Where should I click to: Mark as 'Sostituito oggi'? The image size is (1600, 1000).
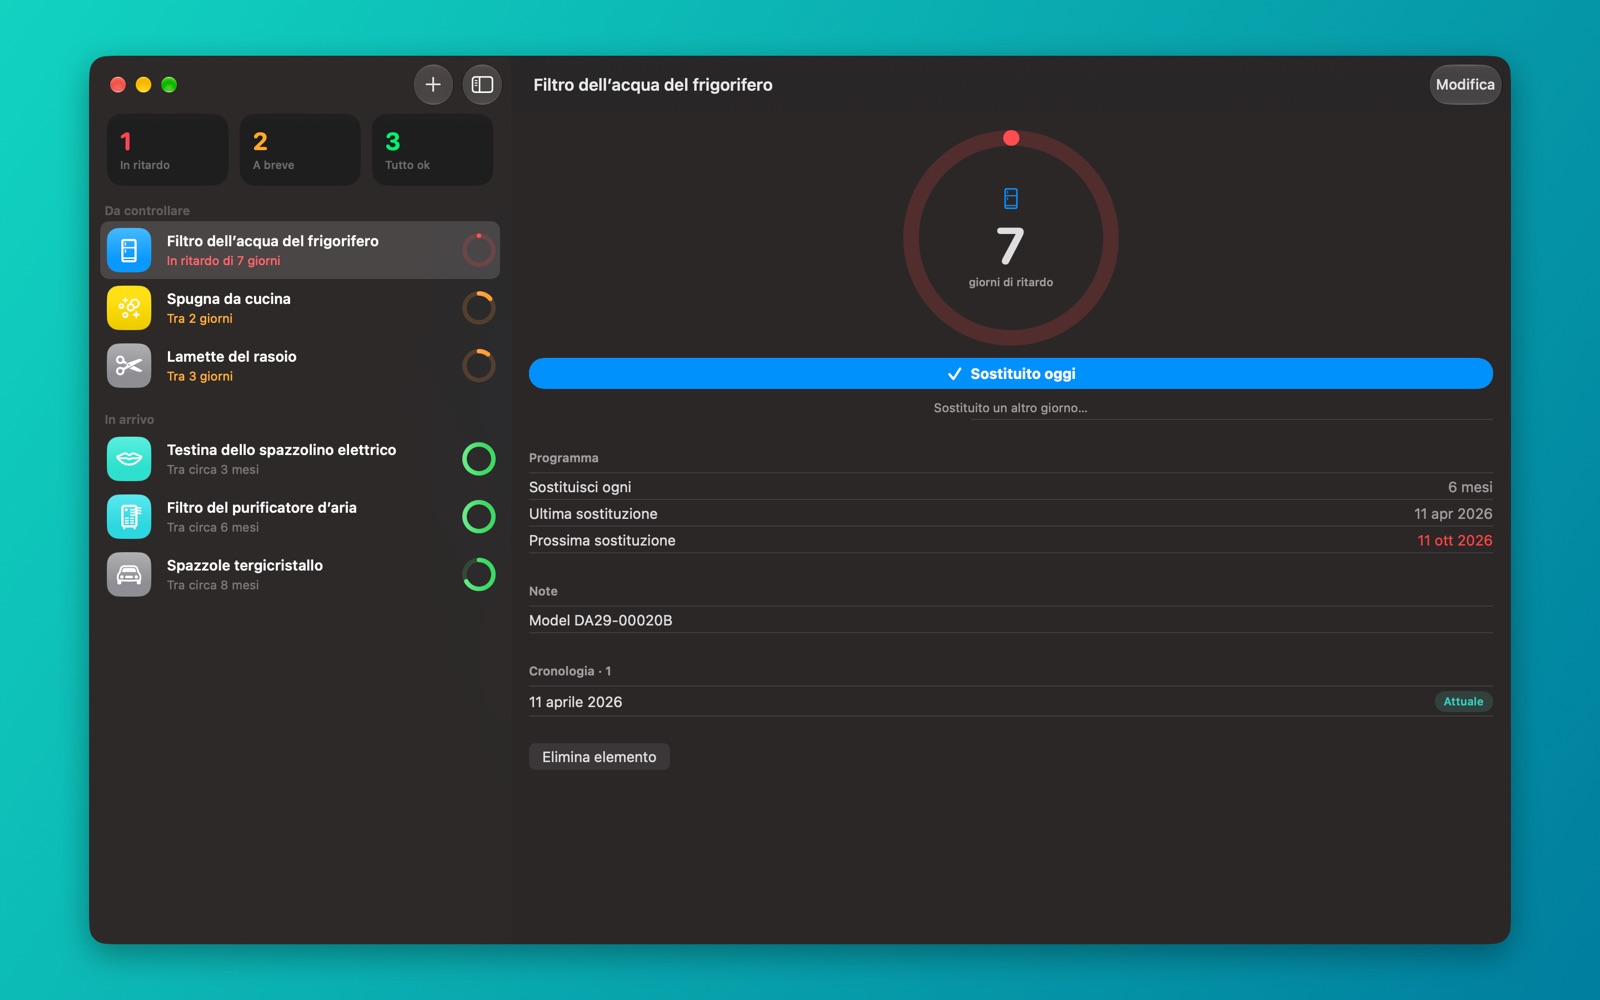coord(1011,374)
